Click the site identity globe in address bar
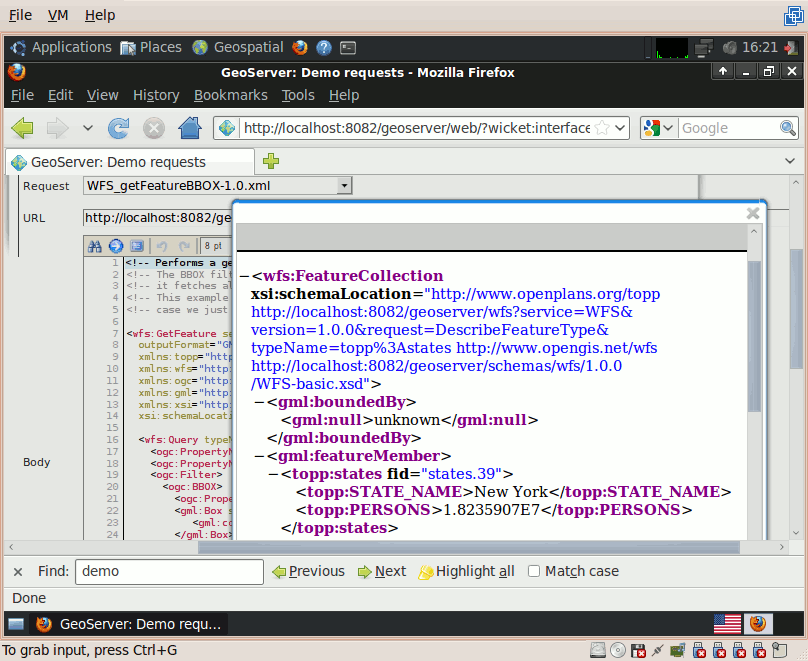 coord(227,128)
